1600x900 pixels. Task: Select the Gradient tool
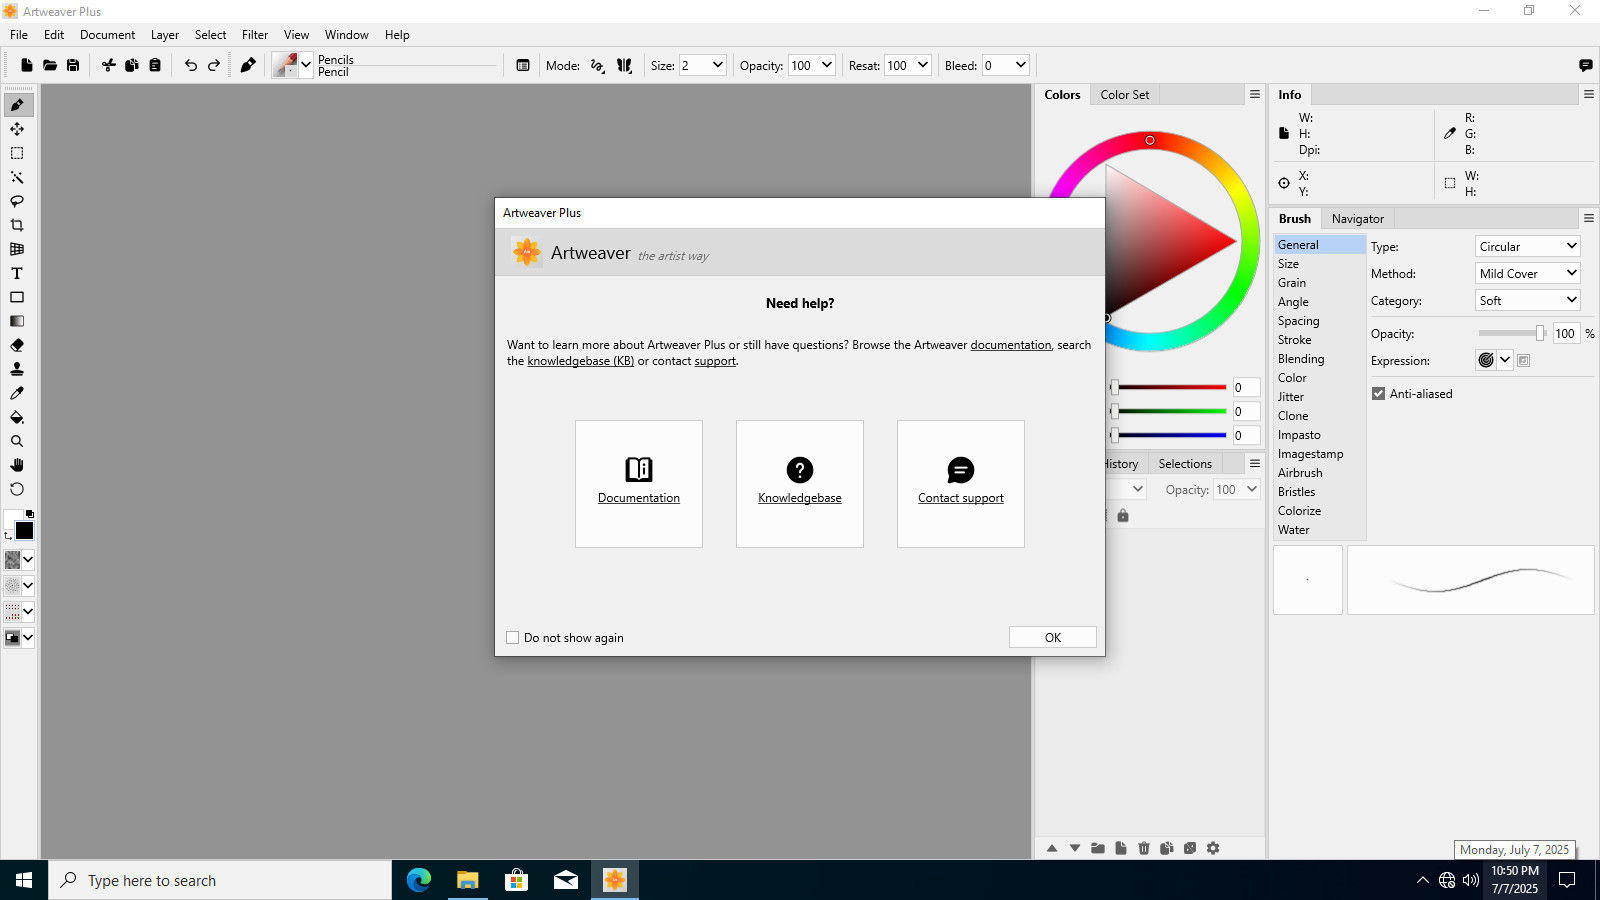tap(17, 321)
